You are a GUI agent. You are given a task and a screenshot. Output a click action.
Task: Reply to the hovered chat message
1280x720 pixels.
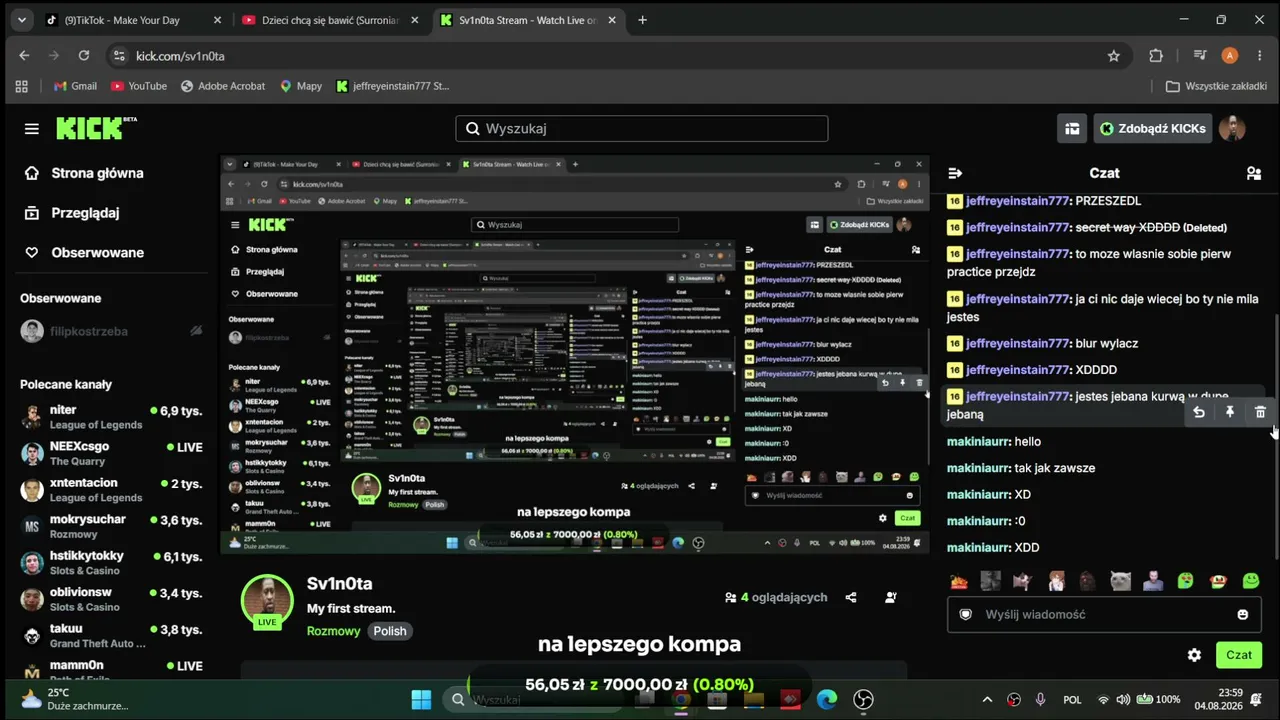pos(1199,412)
